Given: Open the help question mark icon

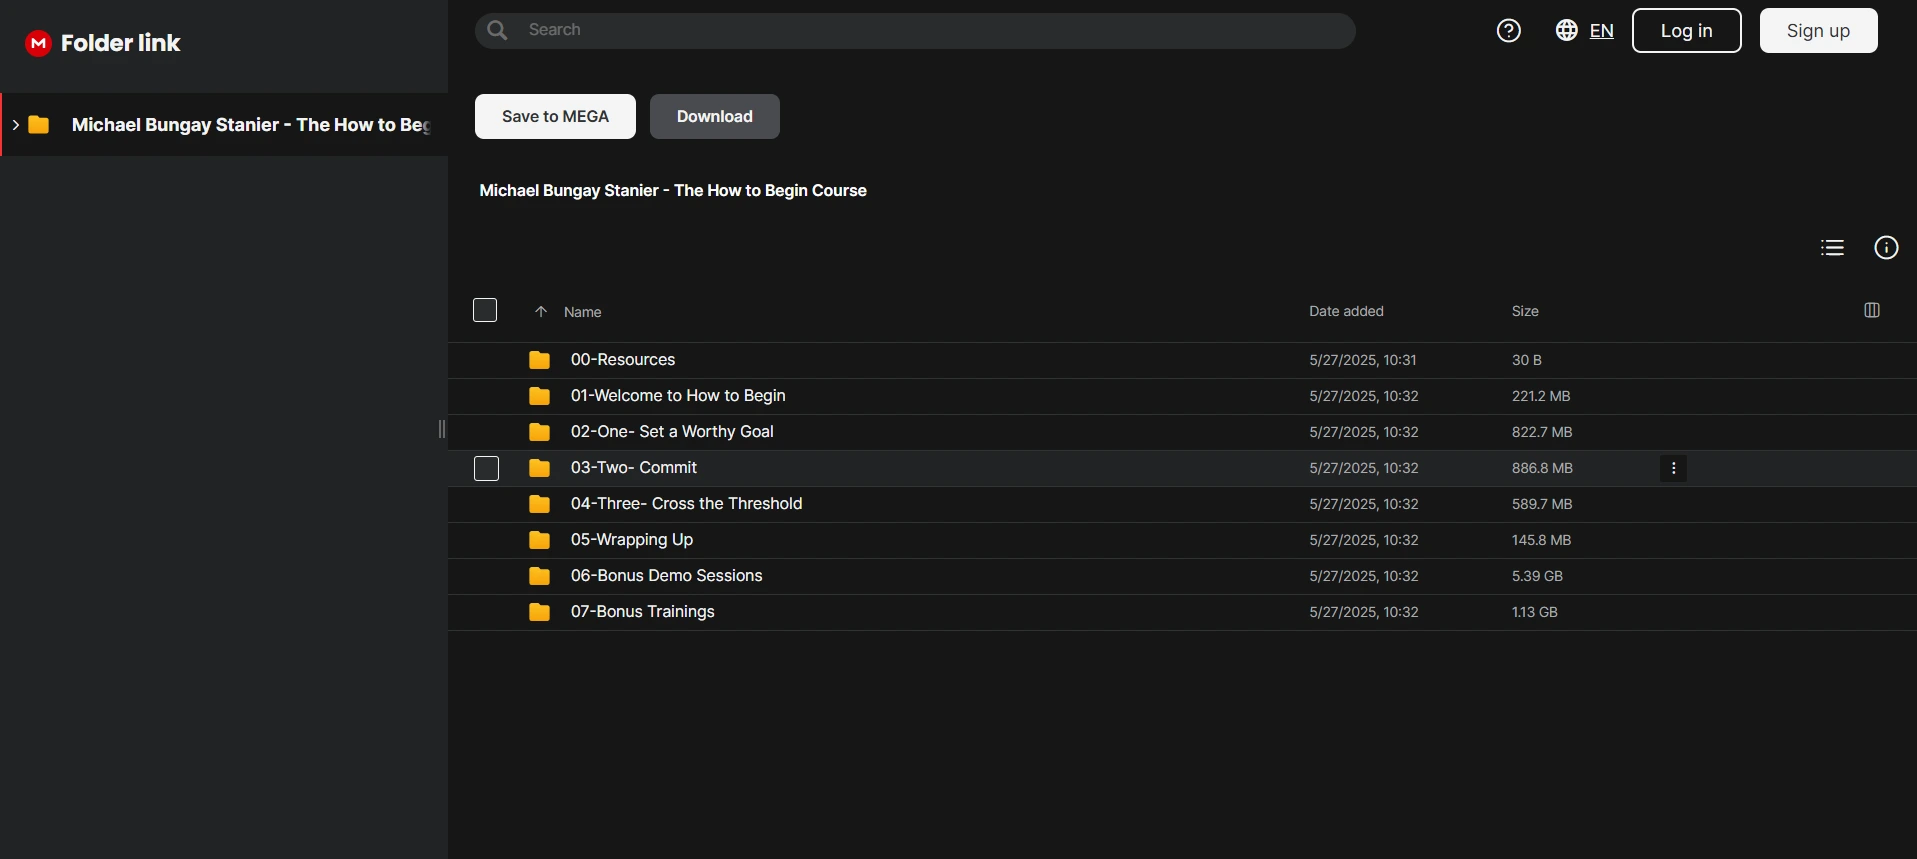Looking at the screenshot, I should click(x=1508, y=31).
